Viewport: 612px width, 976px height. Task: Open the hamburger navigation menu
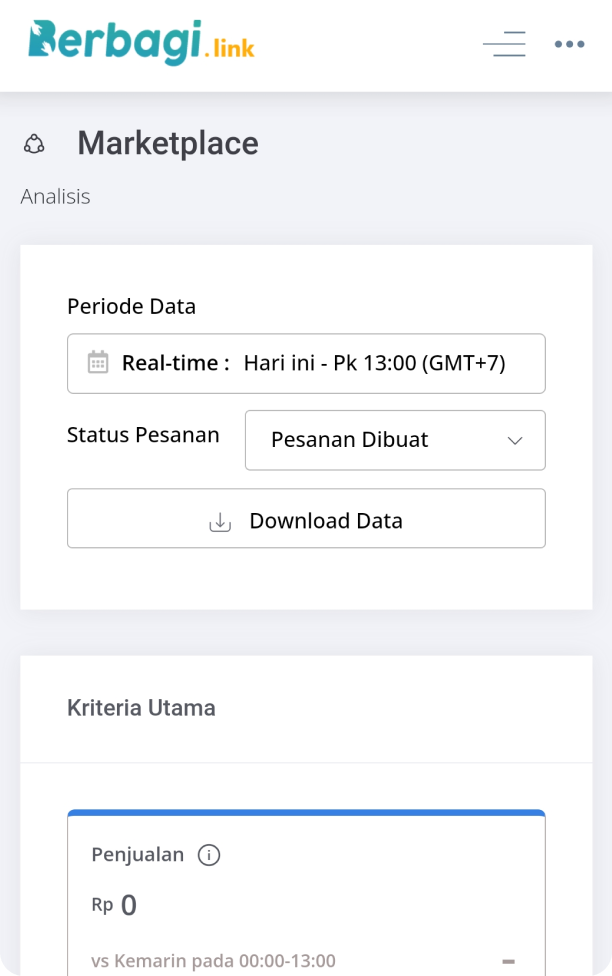pyautogui.click(x=504, y=44)
